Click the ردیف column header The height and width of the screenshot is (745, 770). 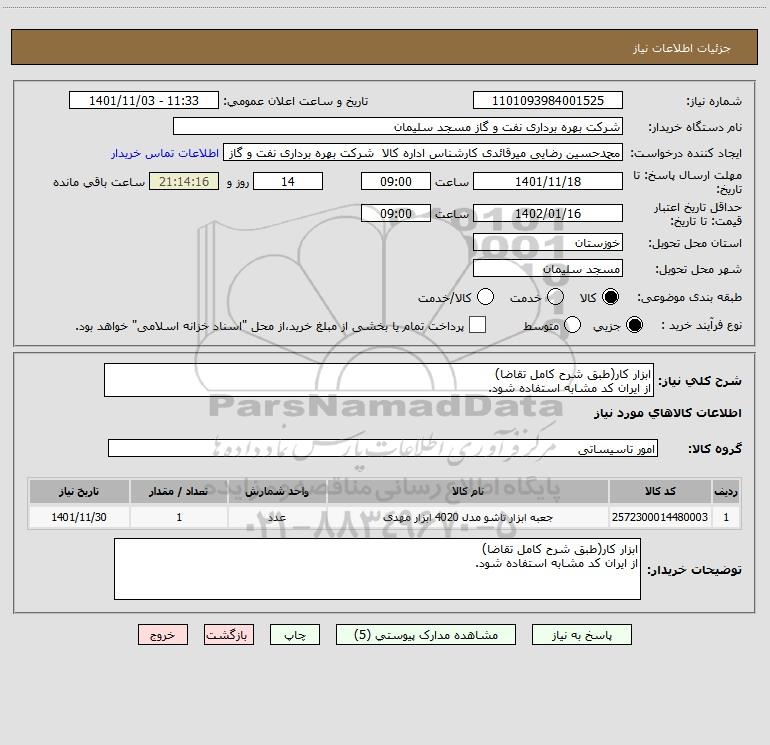pos(726,492)
